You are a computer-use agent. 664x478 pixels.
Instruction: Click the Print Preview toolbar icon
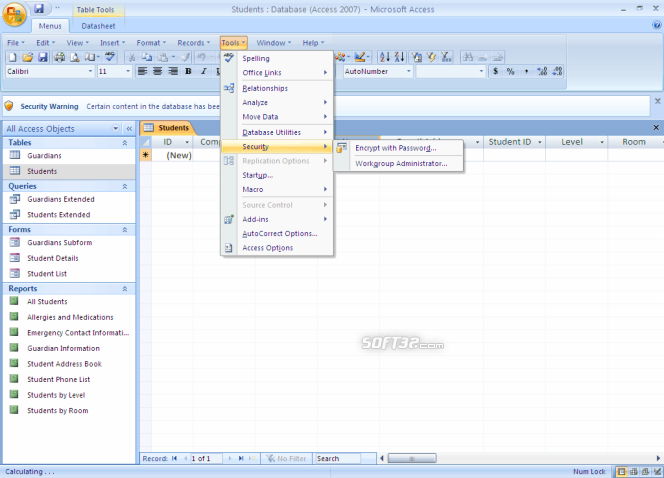[x=75, y=57]
